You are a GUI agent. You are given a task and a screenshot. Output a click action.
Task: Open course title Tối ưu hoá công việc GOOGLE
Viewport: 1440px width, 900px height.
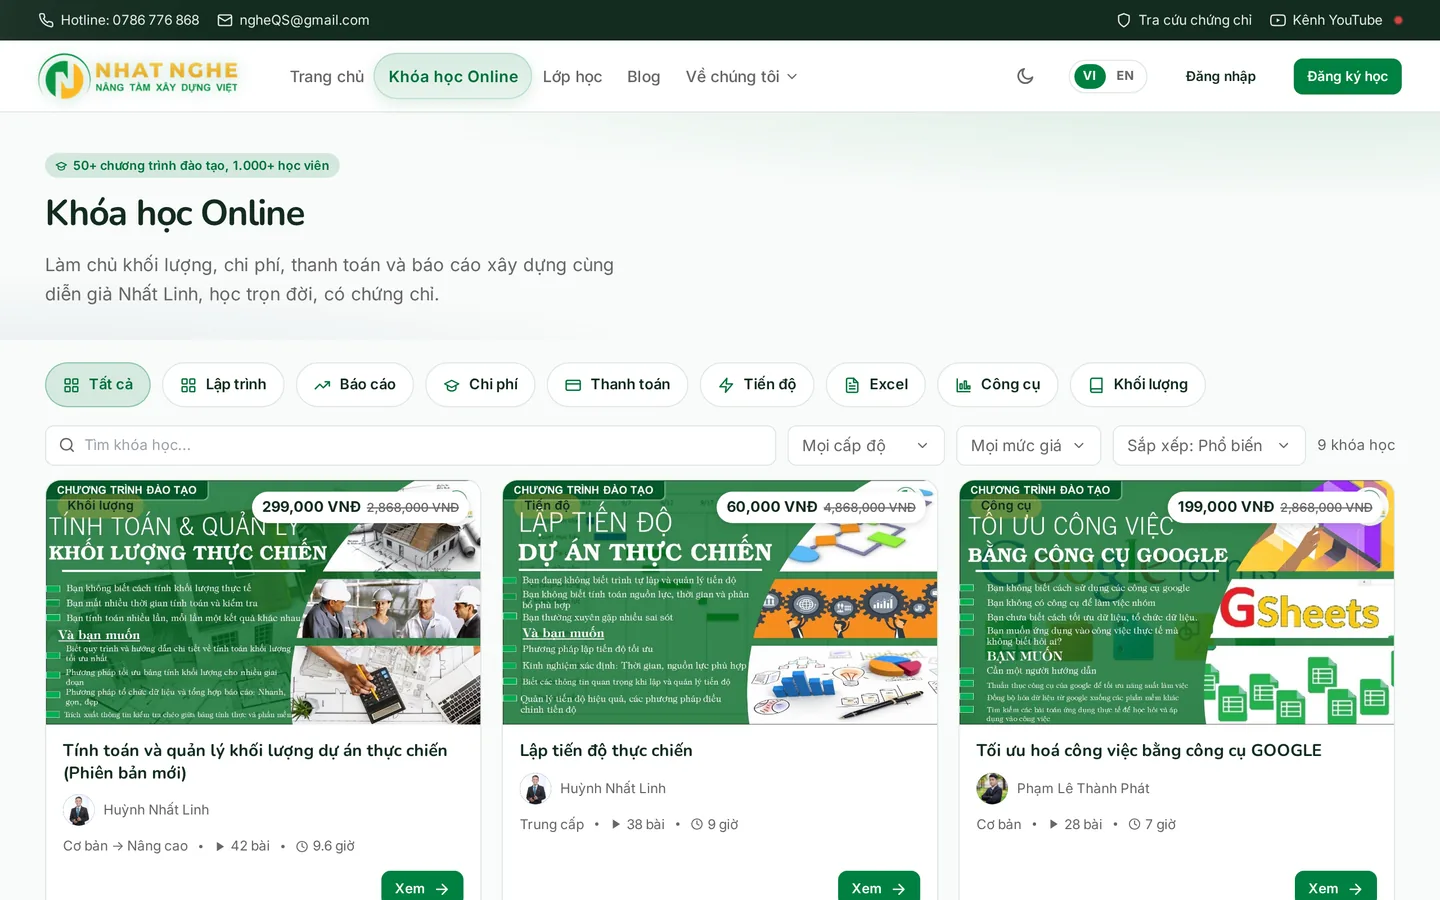tap(1149, 750)
